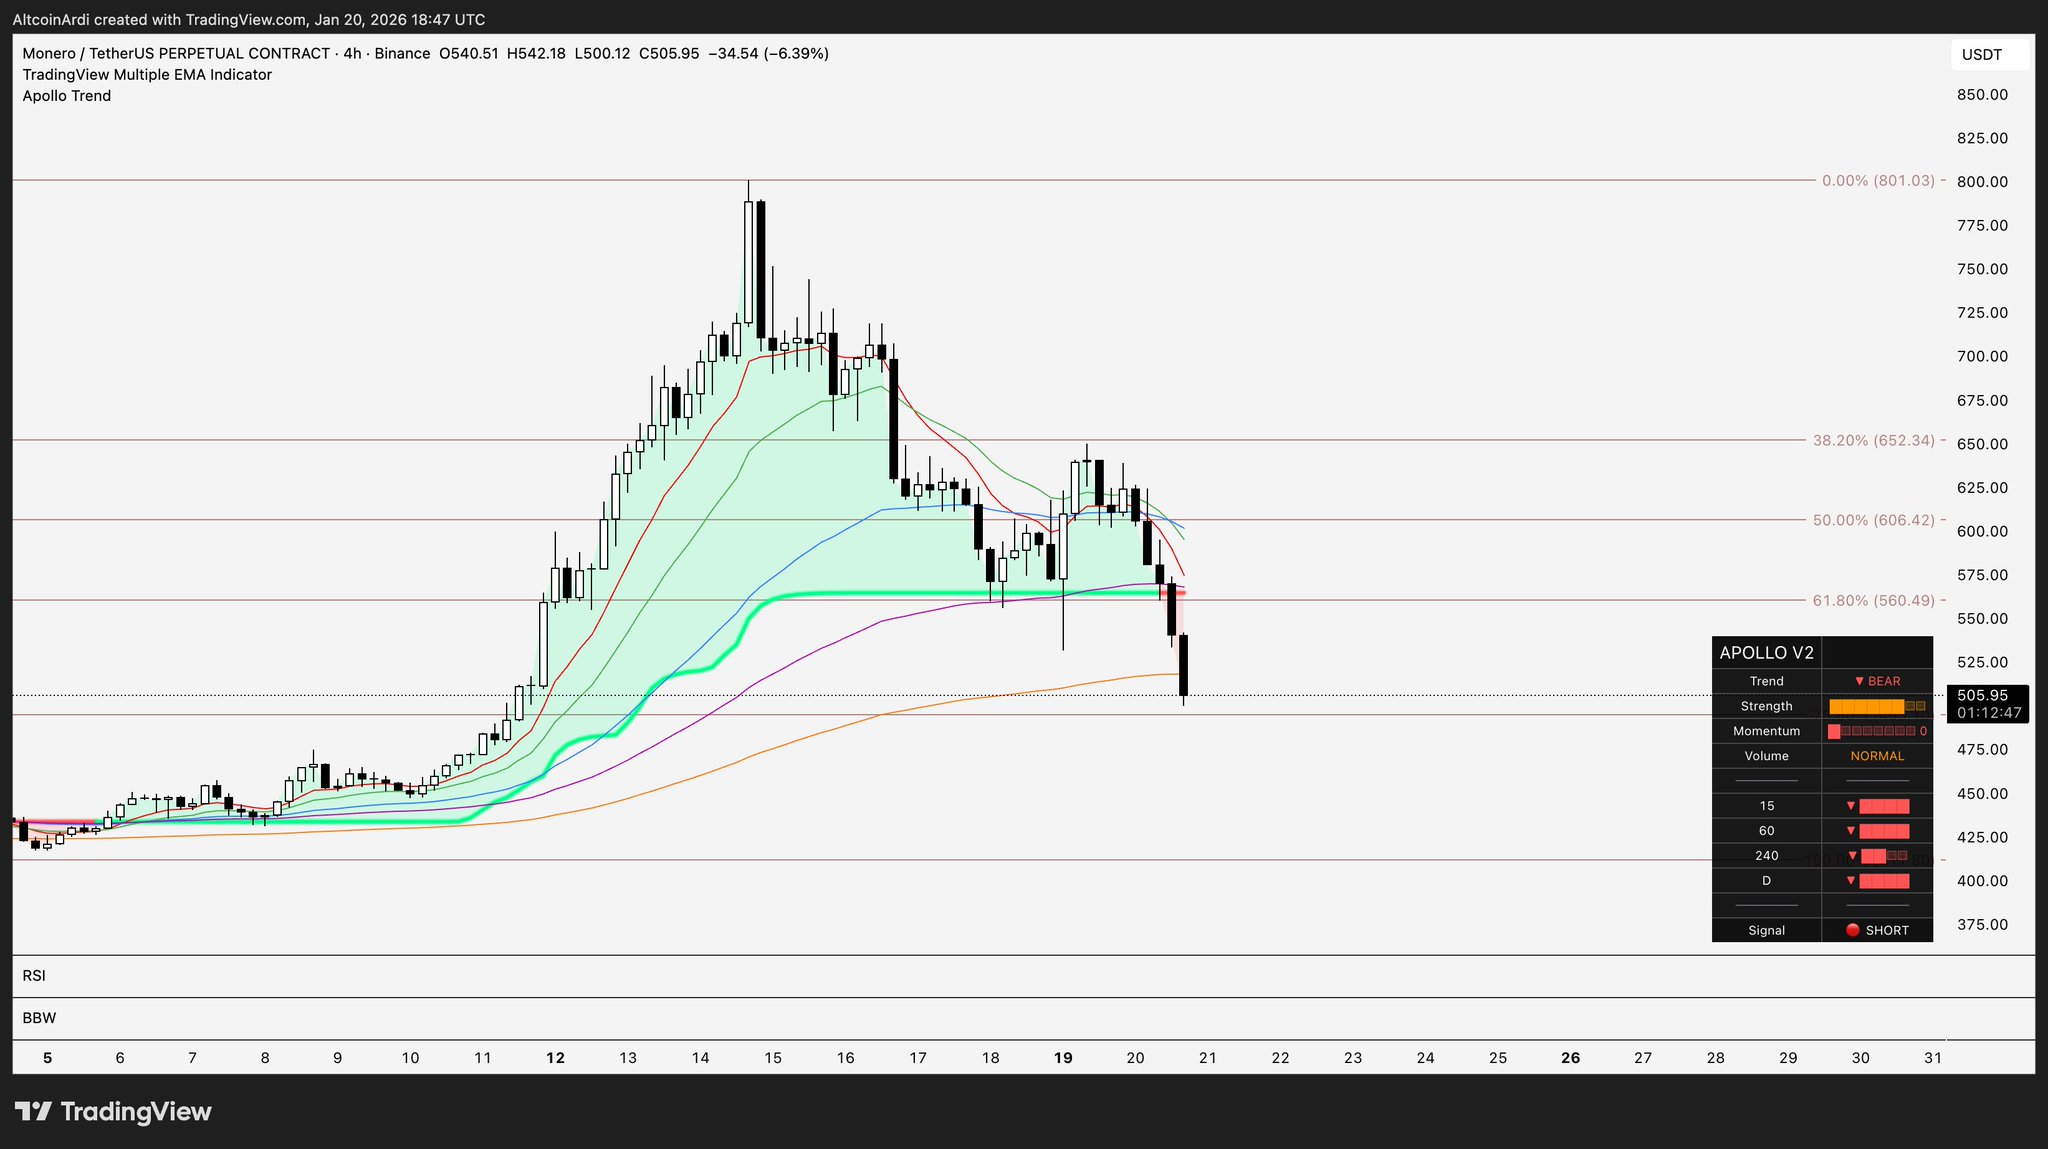2048x1149 pixels.
Task: Click the current price 505.95 countdown label
Action: coord(1988,704)
